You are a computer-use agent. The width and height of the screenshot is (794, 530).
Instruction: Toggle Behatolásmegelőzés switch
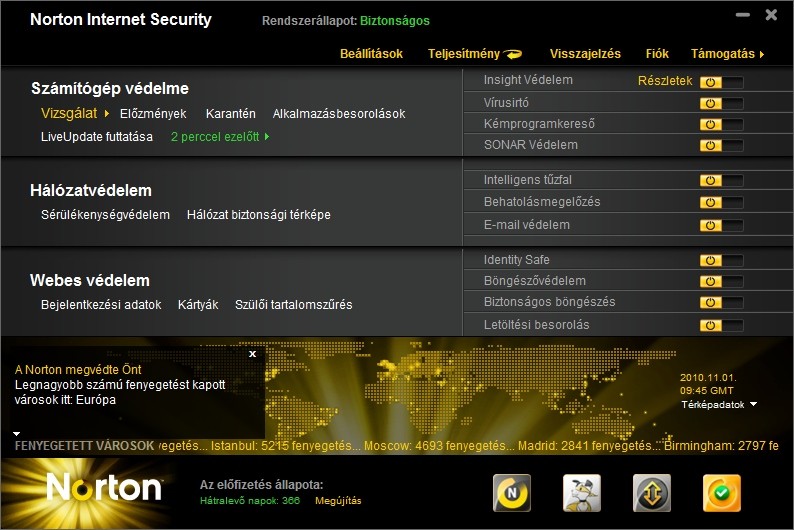point(722,202)
